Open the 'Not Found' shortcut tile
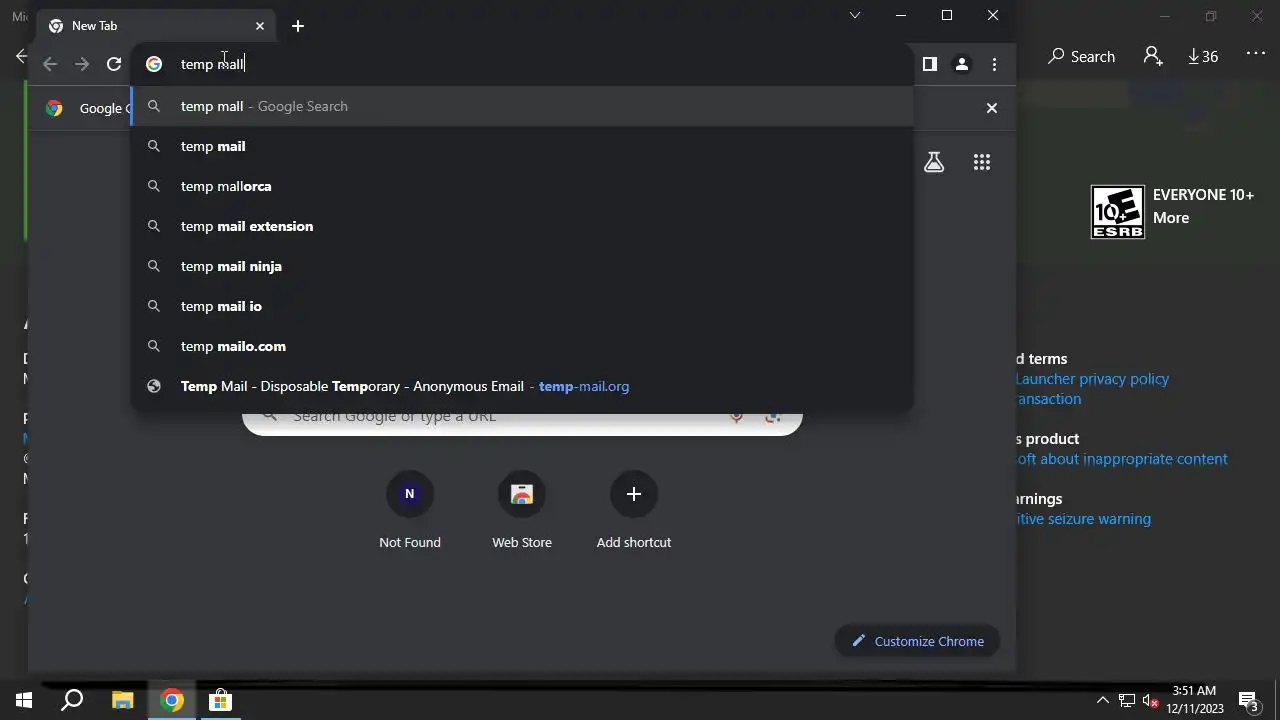 coord(410,512)
